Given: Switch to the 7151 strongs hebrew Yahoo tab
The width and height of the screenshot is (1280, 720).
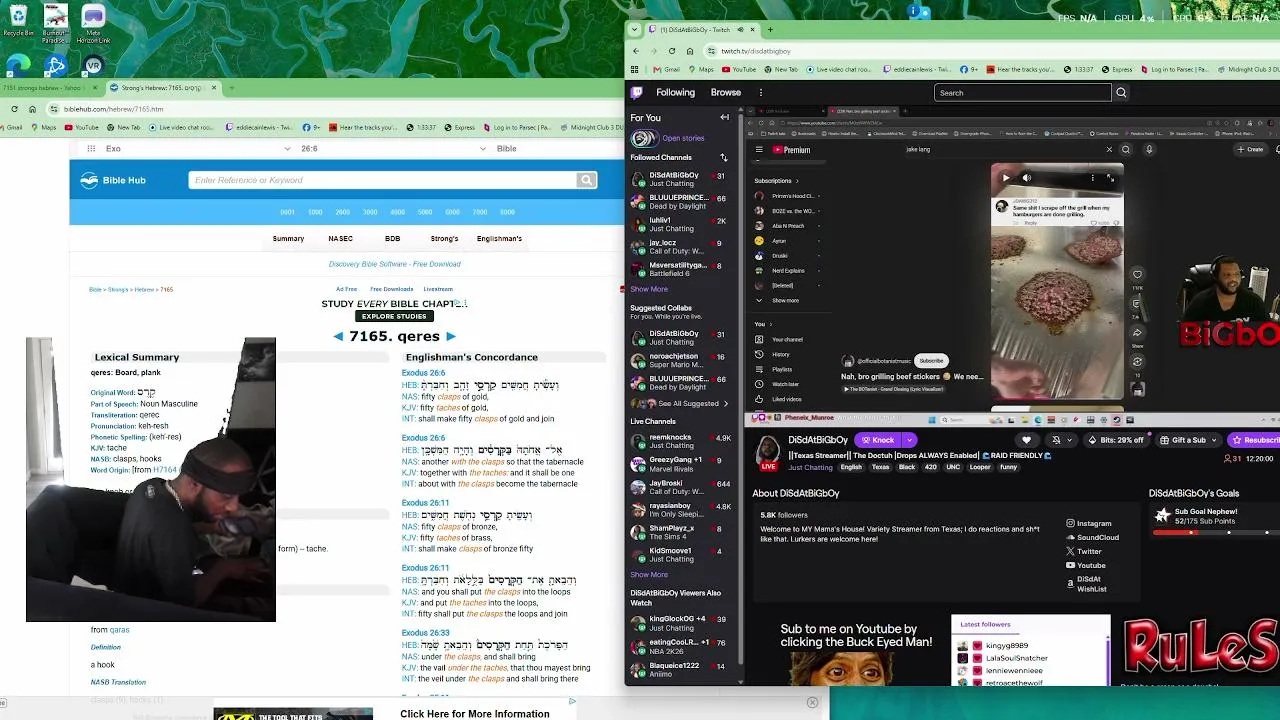Looking at the screenshot, I should [50, 88].
